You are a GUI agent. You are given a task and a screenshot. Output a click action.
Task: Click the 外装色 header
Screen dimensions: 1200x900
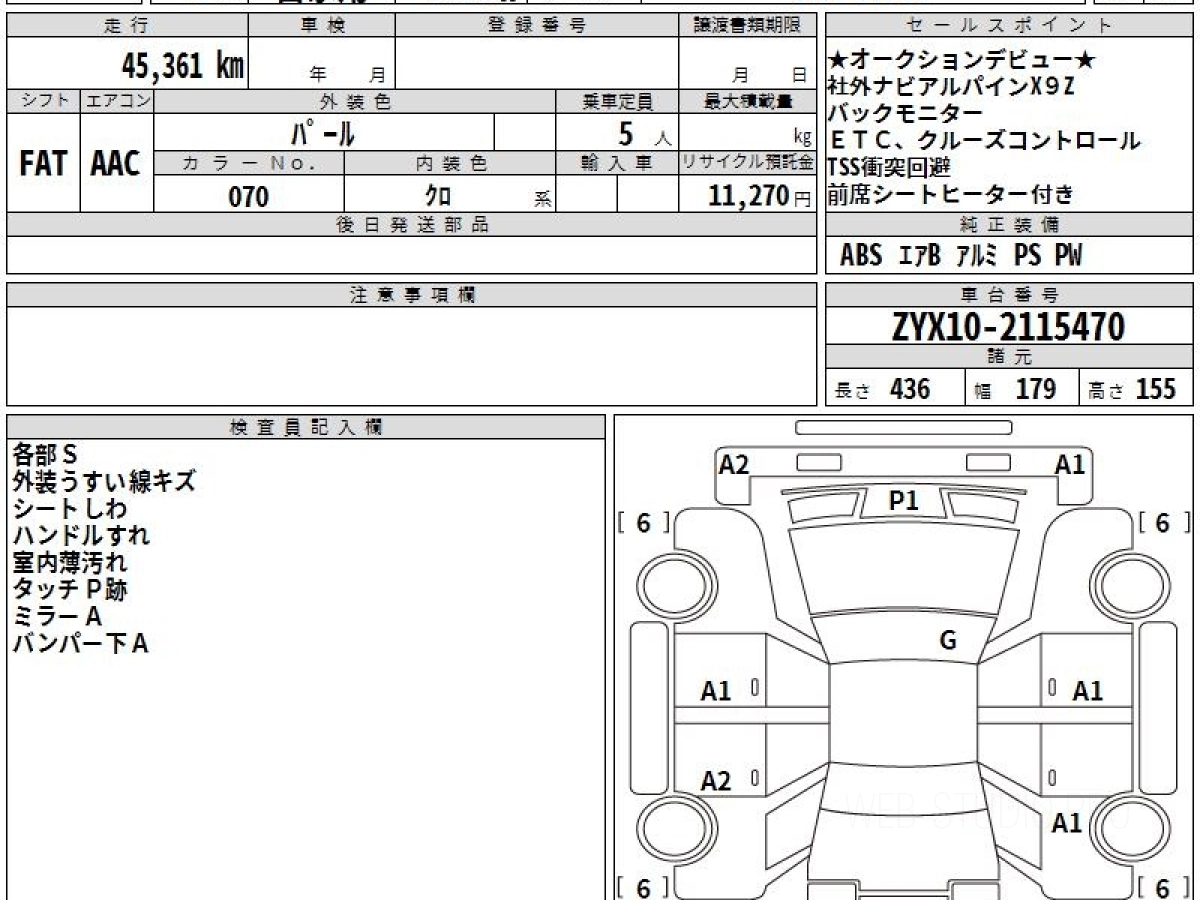355,101
